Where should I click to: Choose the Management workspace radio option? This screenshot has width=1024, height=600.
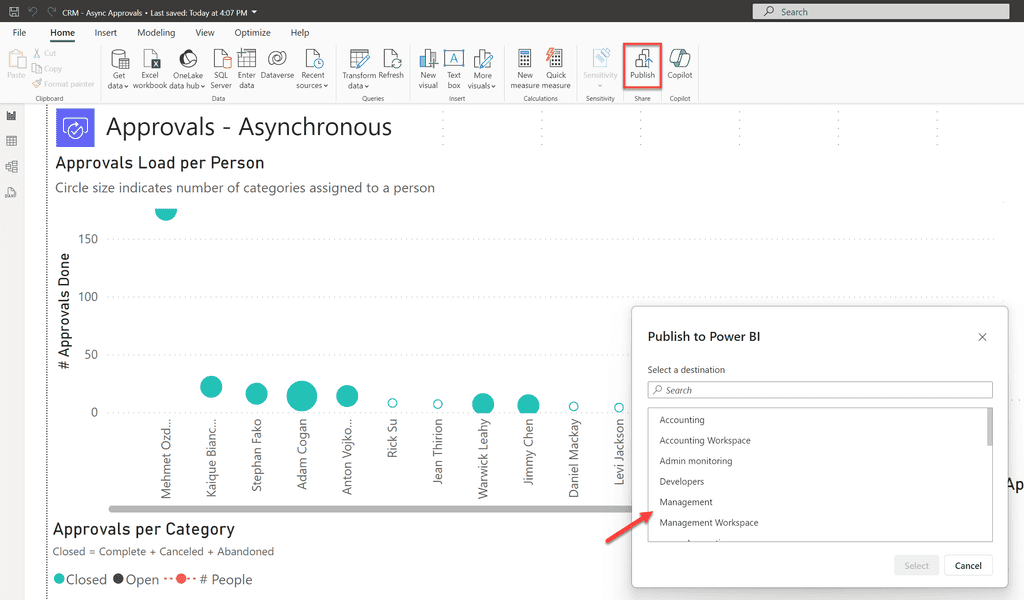686,502
